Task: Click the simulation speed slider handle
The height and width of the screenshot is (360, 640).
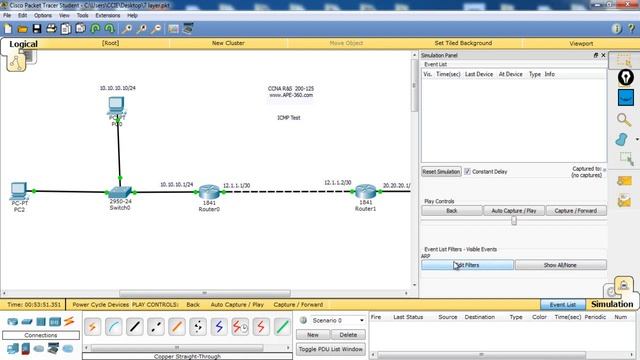Action: click(514, 221)
